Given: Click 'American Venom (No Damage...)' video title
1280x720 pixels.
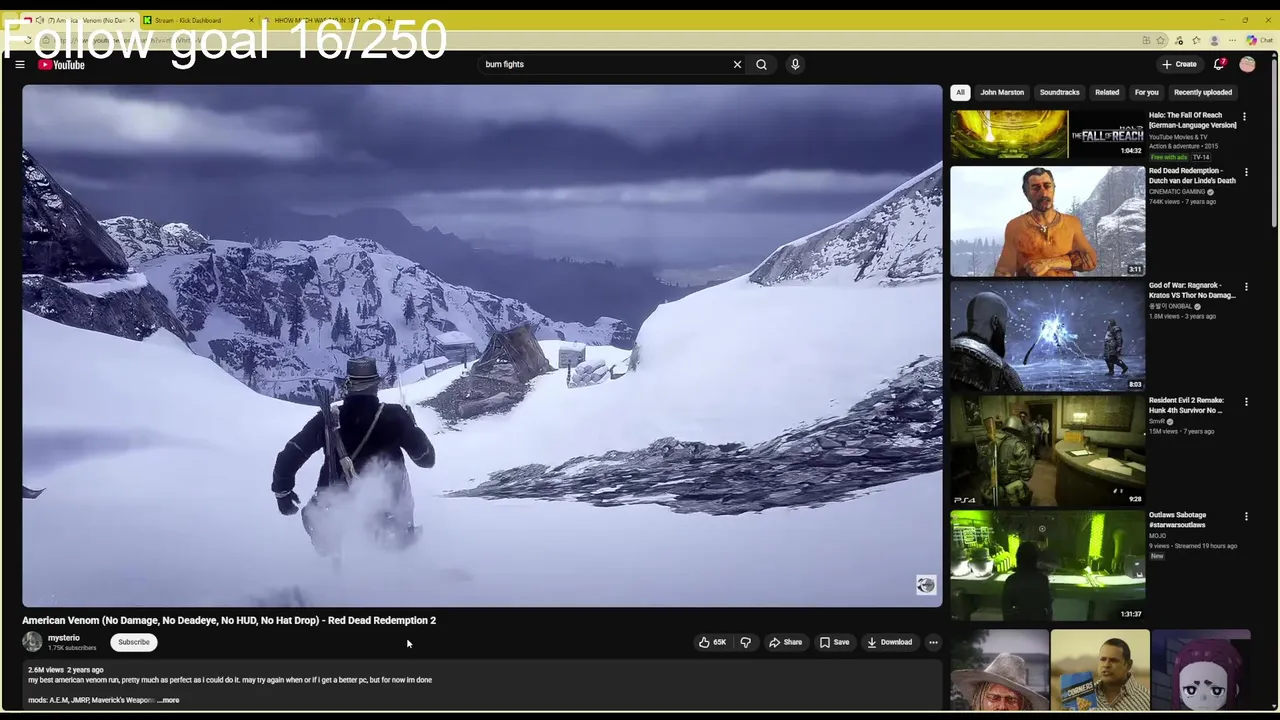Looking at the screenshot, I should coord(229,620).
